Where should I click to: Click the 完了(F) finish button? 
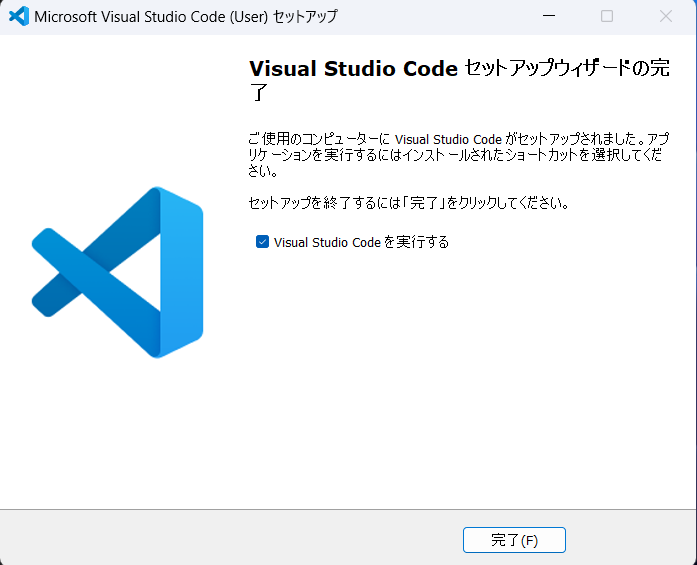coord(514,540)
